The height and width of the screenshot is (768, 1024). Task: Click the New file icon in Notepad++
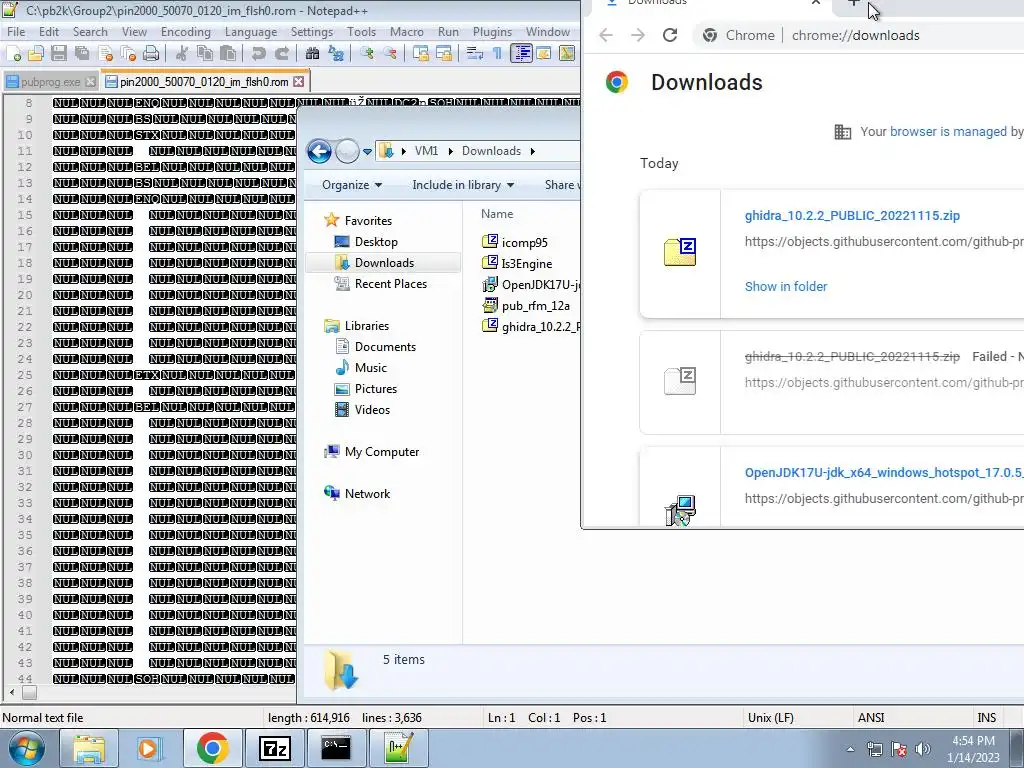coord(13,54)
